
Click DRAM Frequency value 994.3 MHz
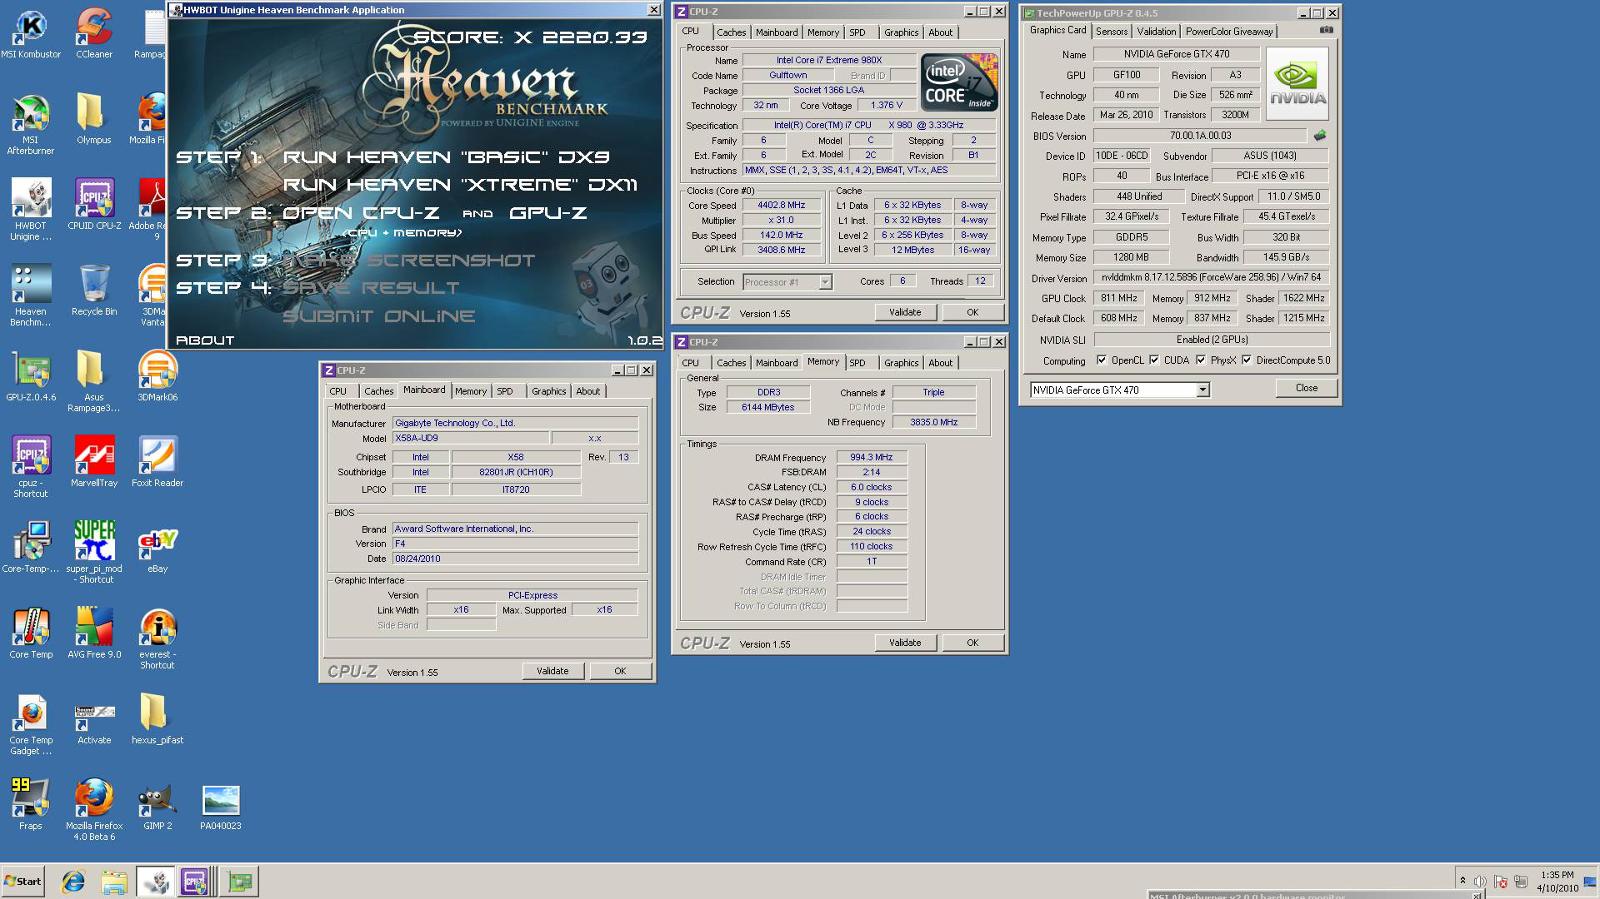(x=871, y=457)
